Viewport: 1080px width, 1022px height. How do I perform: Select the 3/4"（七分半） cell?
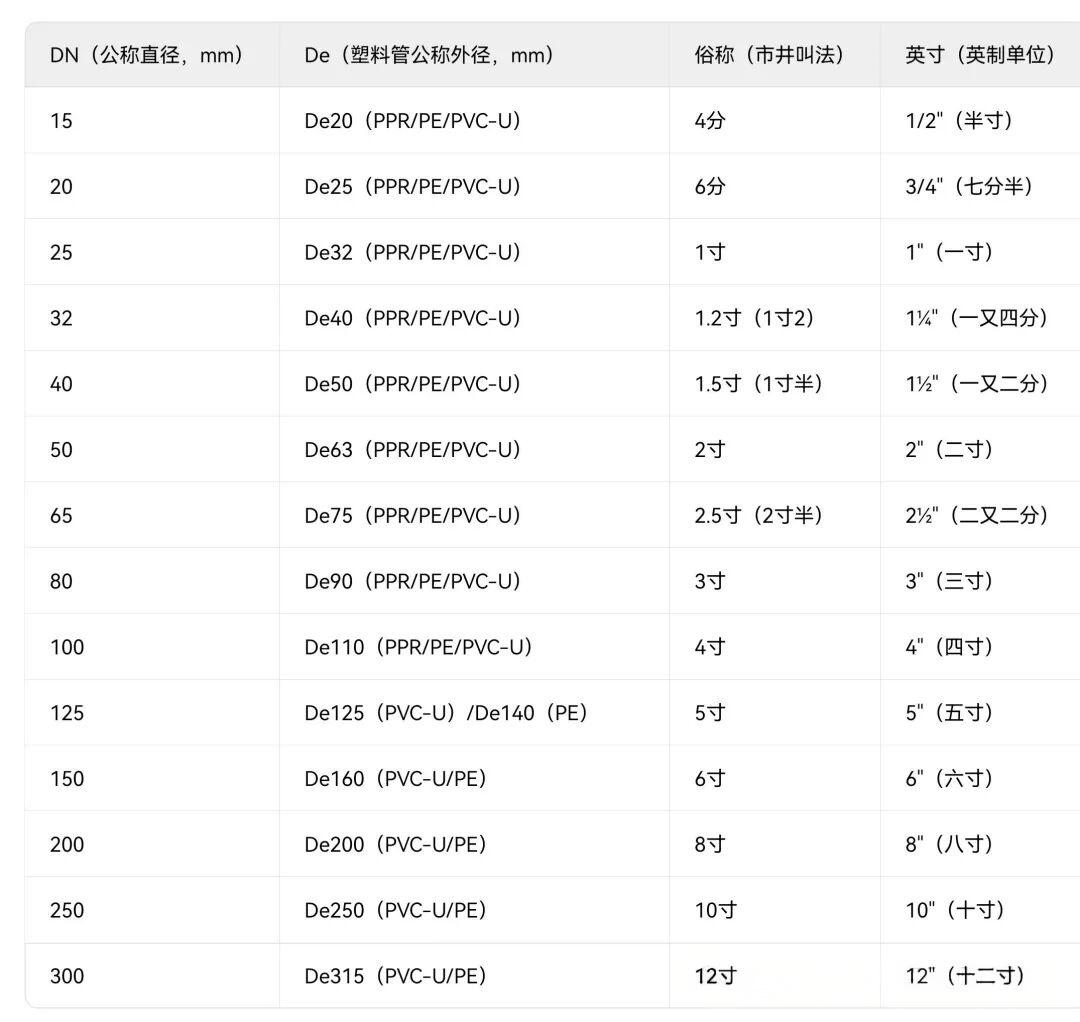point(969,187)
